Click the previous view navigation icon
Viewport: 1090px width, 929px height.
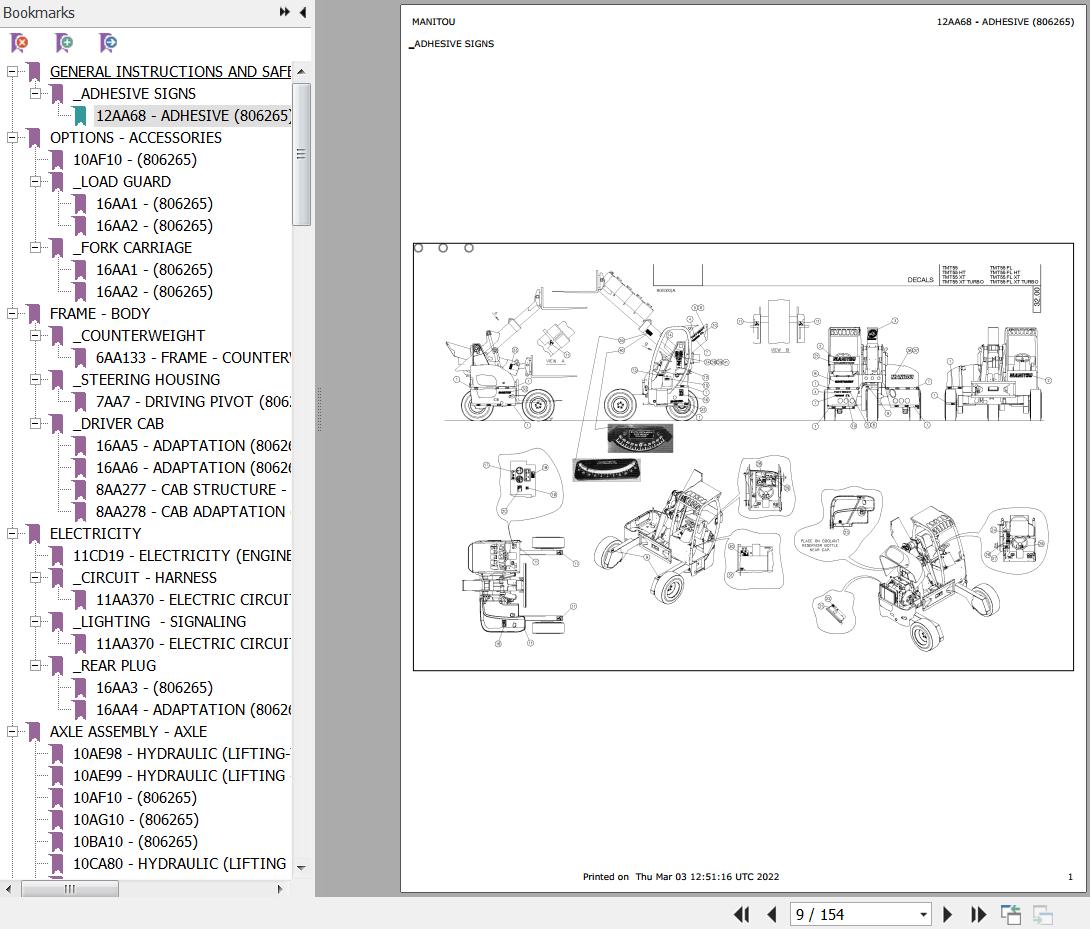pos(1011,914)
